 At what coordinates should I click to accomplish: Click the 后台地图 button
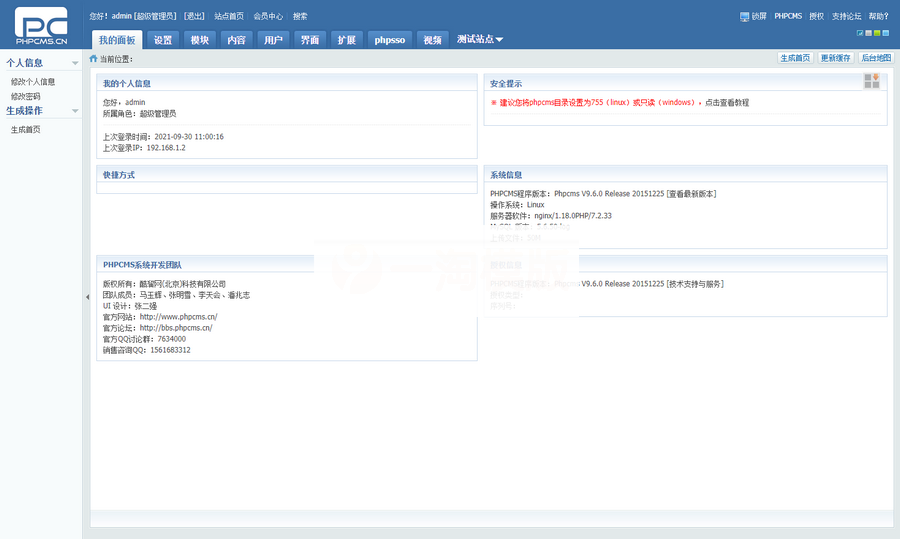click(876, 58)
